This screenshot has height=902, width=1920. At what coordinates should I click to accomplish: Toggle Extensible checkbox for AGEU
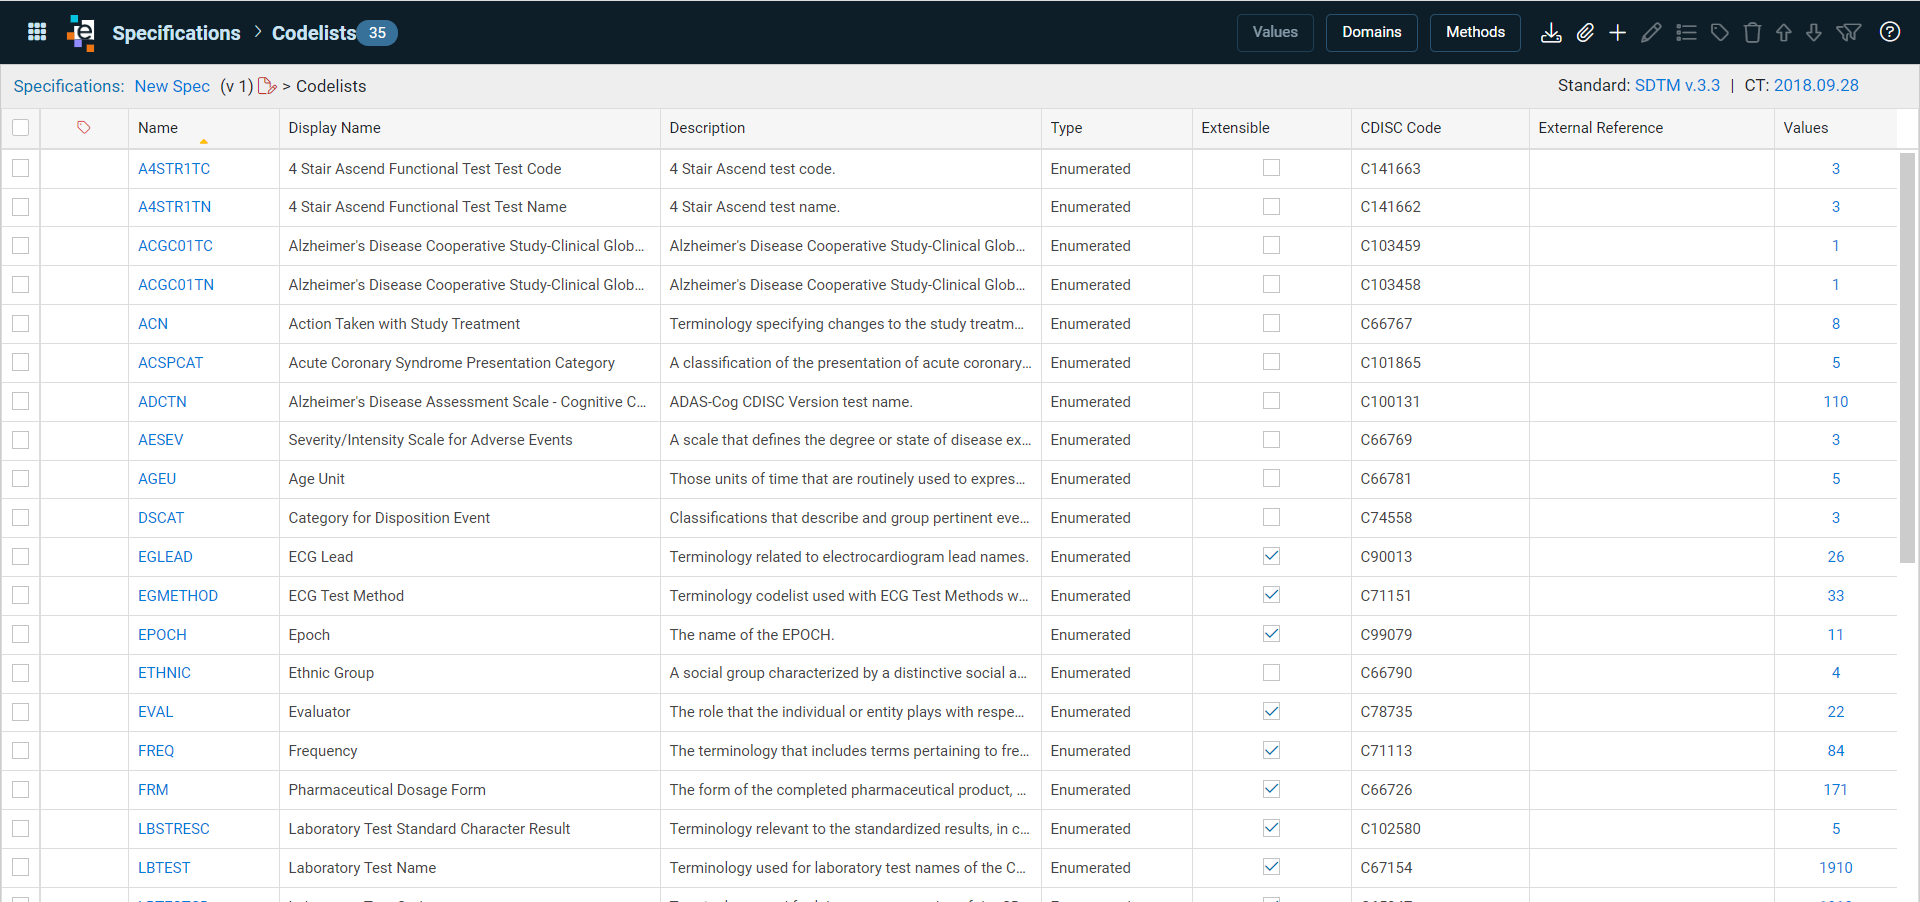(1271, 478)
